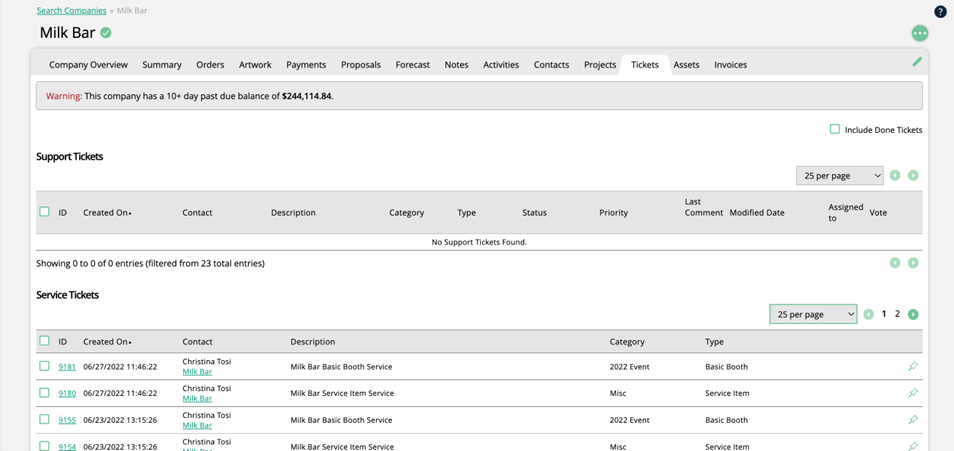The height and width of the screenshot is (451, 954).
Task: Check the box for ticket 9155
Action: [44, 419]
